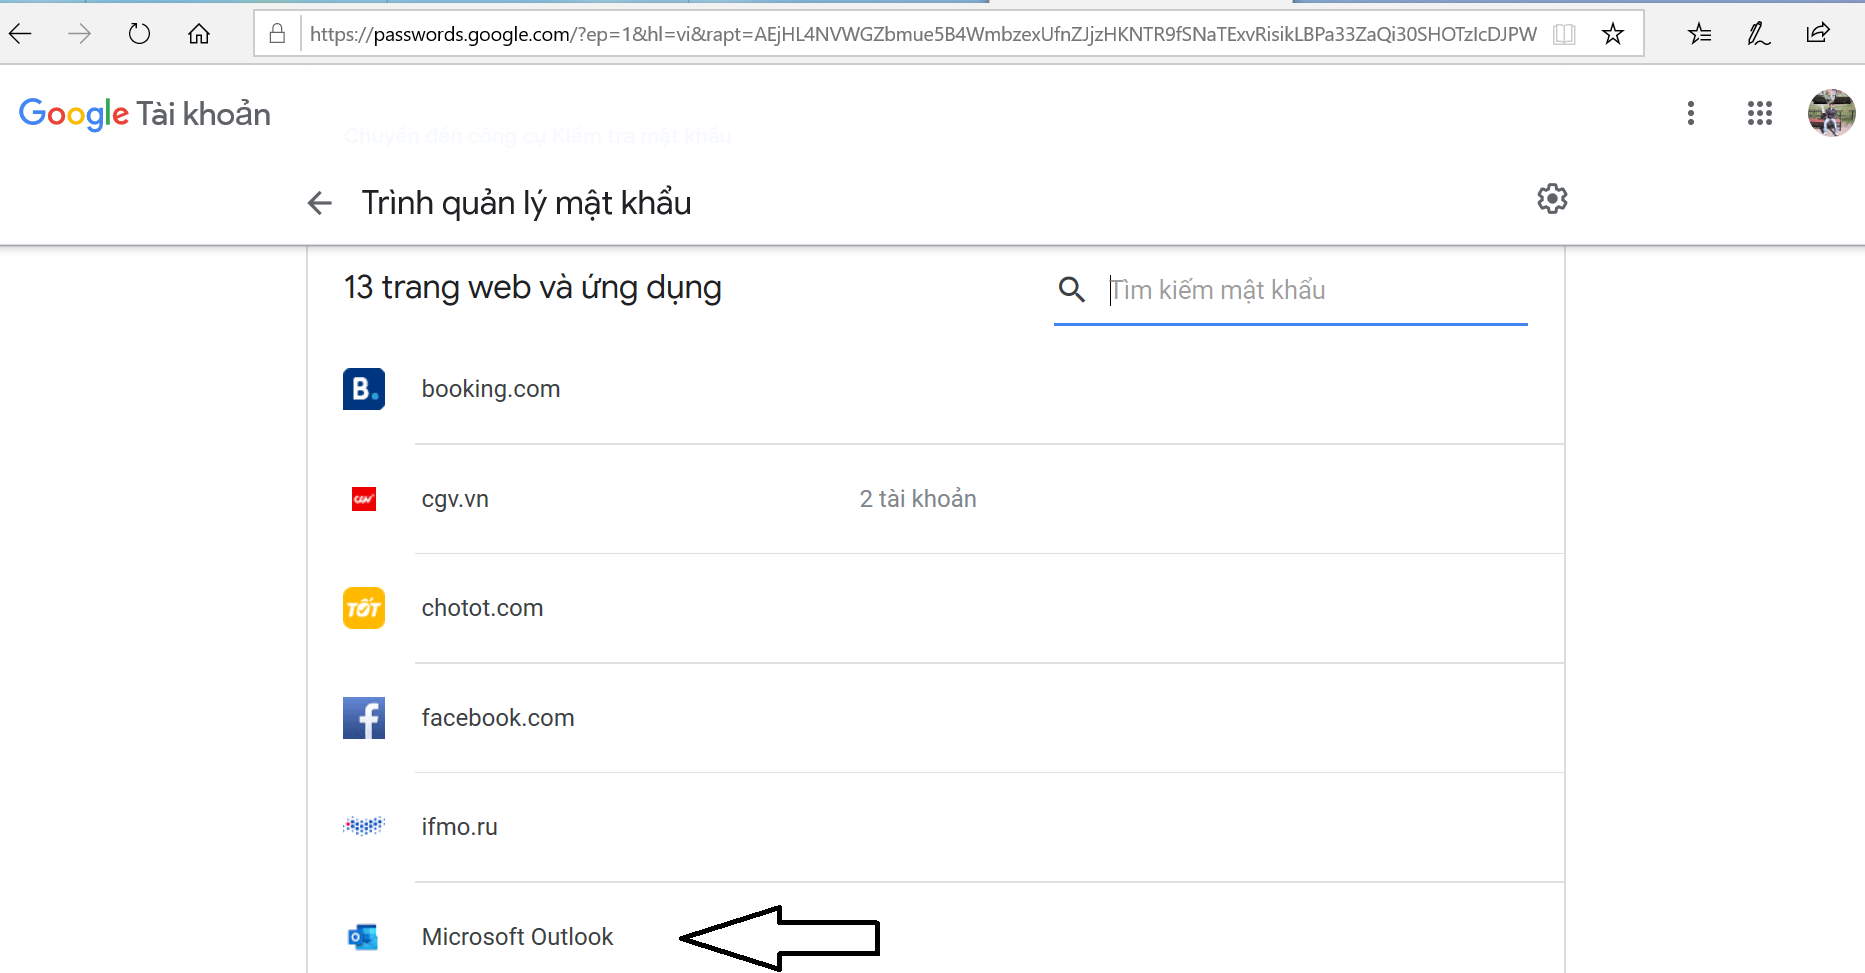Click the account profile avatar
Image resolution: width=1865 pixels, height=973 pixels.
(x=1831, y=113)
